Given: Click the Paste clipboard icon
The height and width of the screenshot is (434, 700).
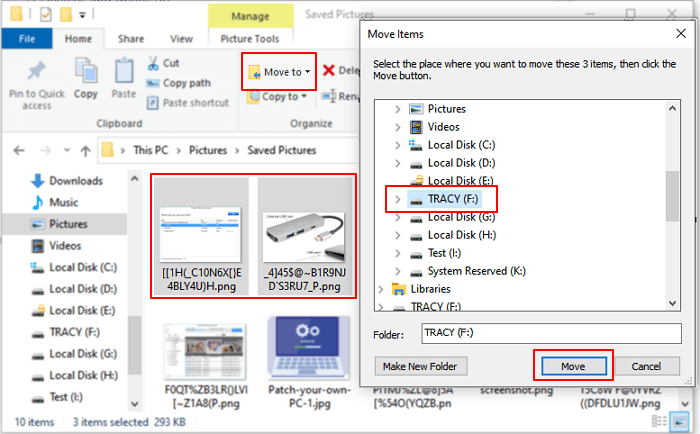Looking at the screenshot, I should point(123,72).
